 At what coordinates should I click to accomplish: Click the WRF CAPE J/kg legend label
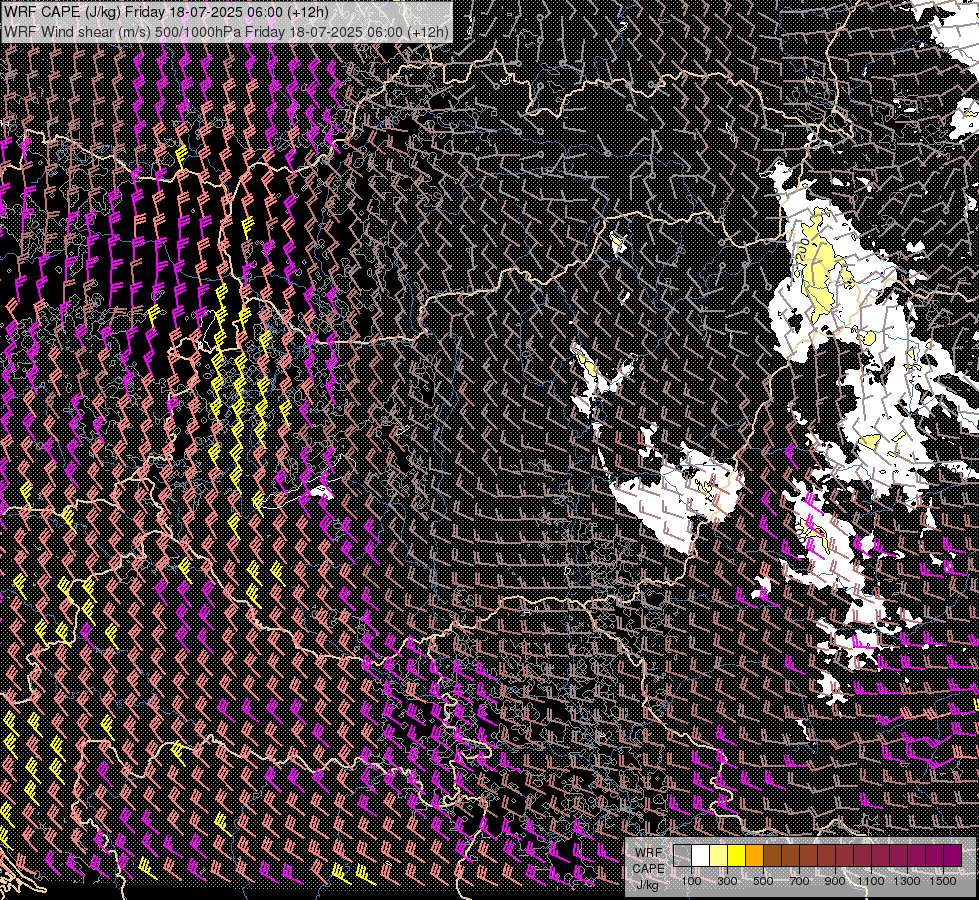649,869
